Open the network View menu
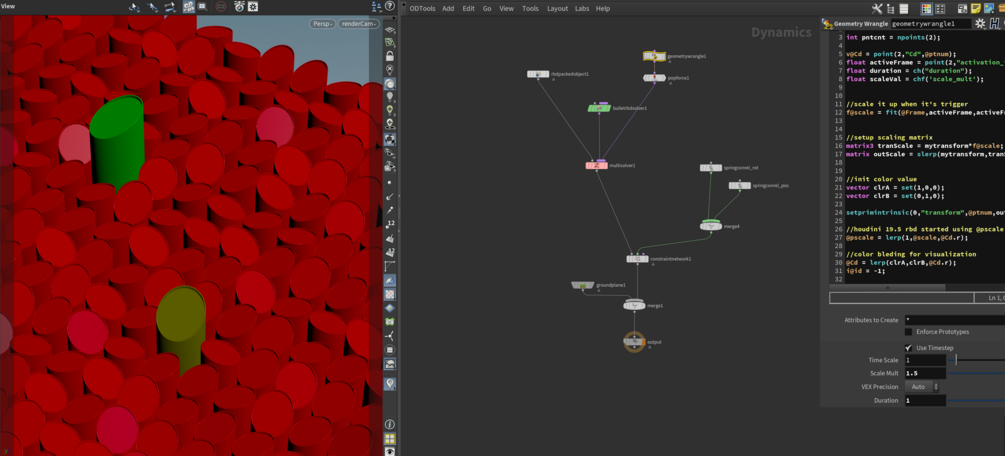 pyautogui.click(x=506, y=9)
